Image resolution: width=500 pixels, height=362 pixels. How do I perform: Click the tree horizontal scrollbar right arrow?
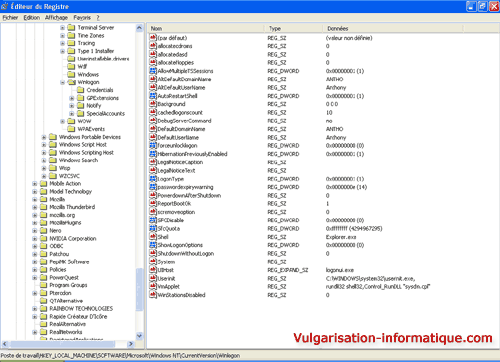coord(131,344)
